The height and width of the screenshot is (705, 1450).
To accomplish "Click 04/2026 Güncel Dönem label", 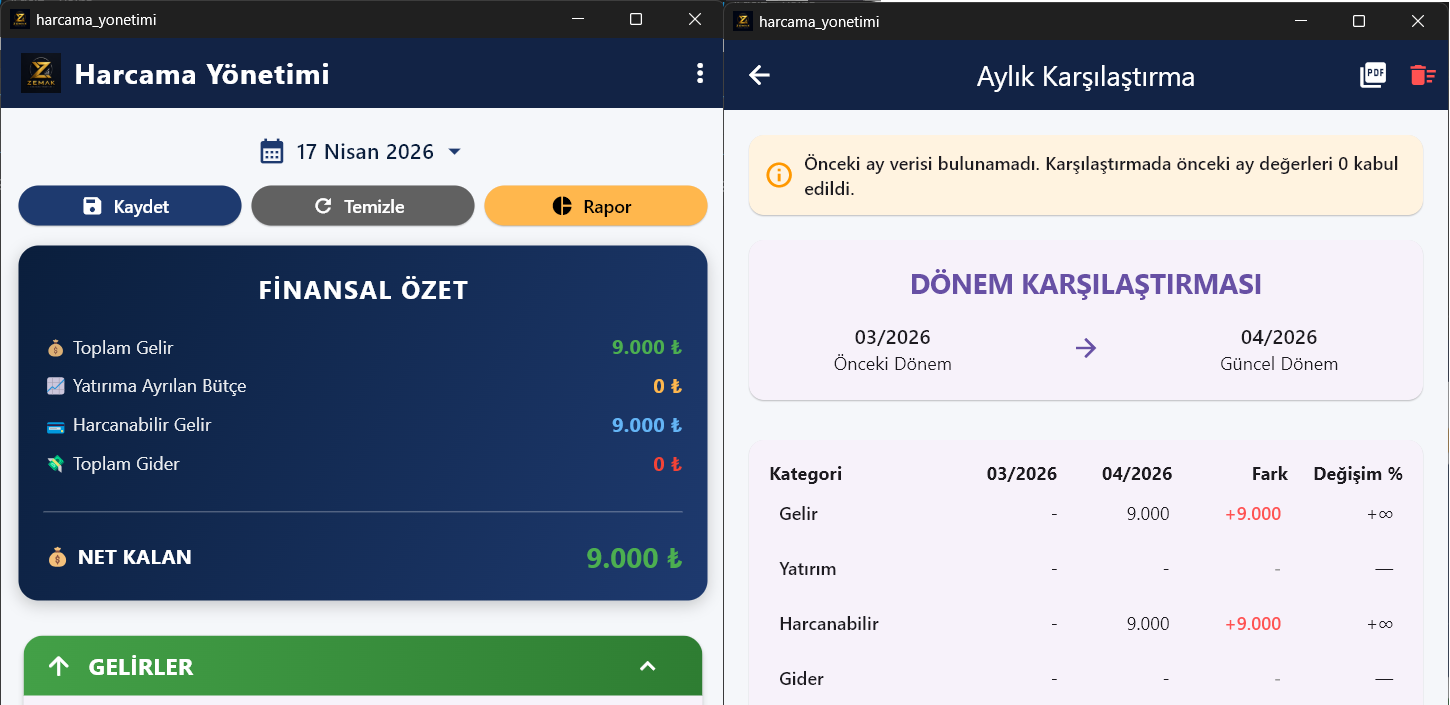I will tap(1279, 350).
